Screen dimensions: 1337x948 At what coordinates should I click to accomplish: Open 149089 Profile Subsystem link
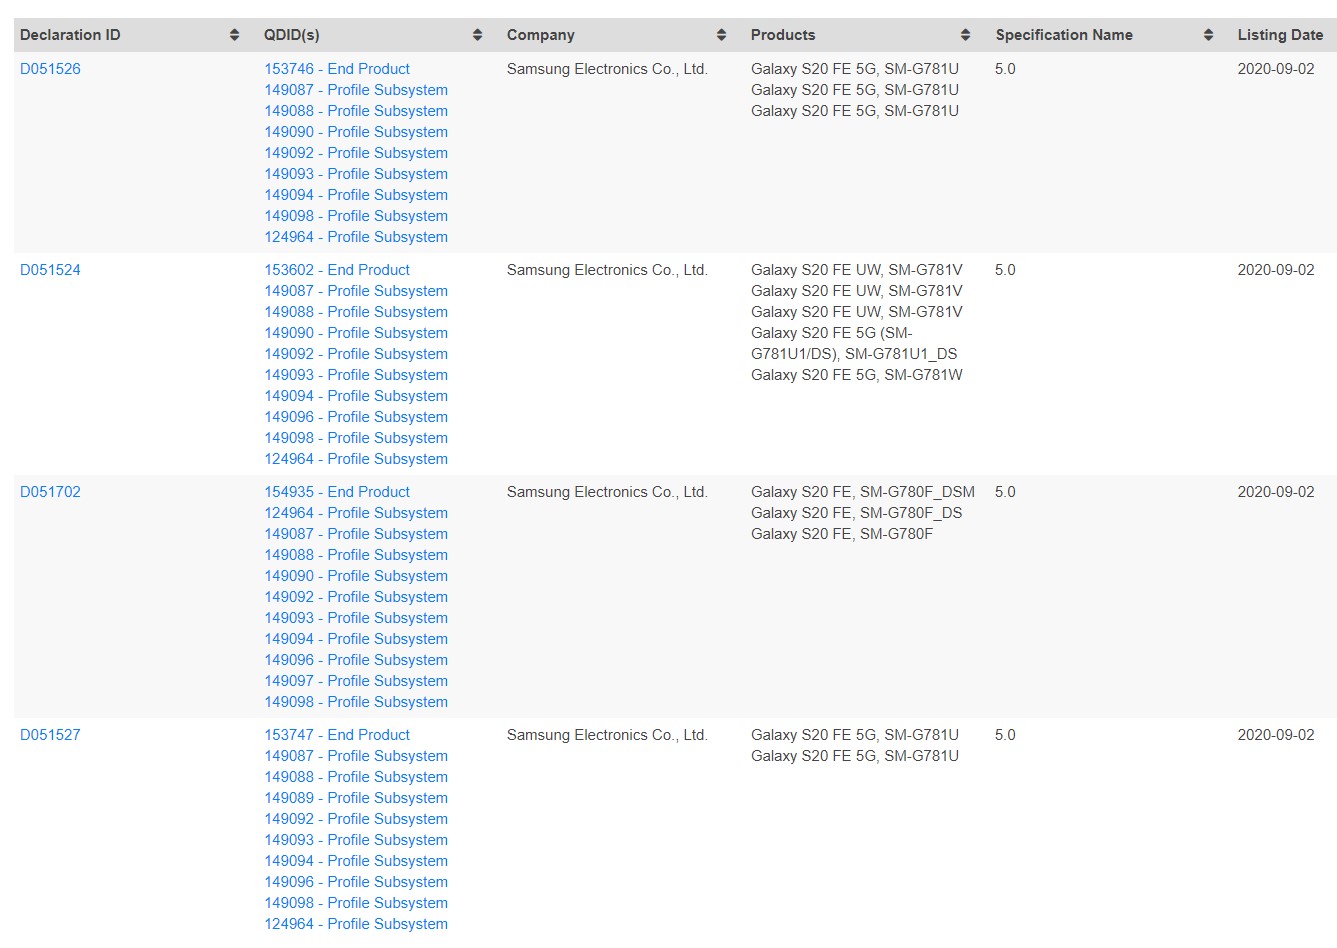tap(355, 798)
